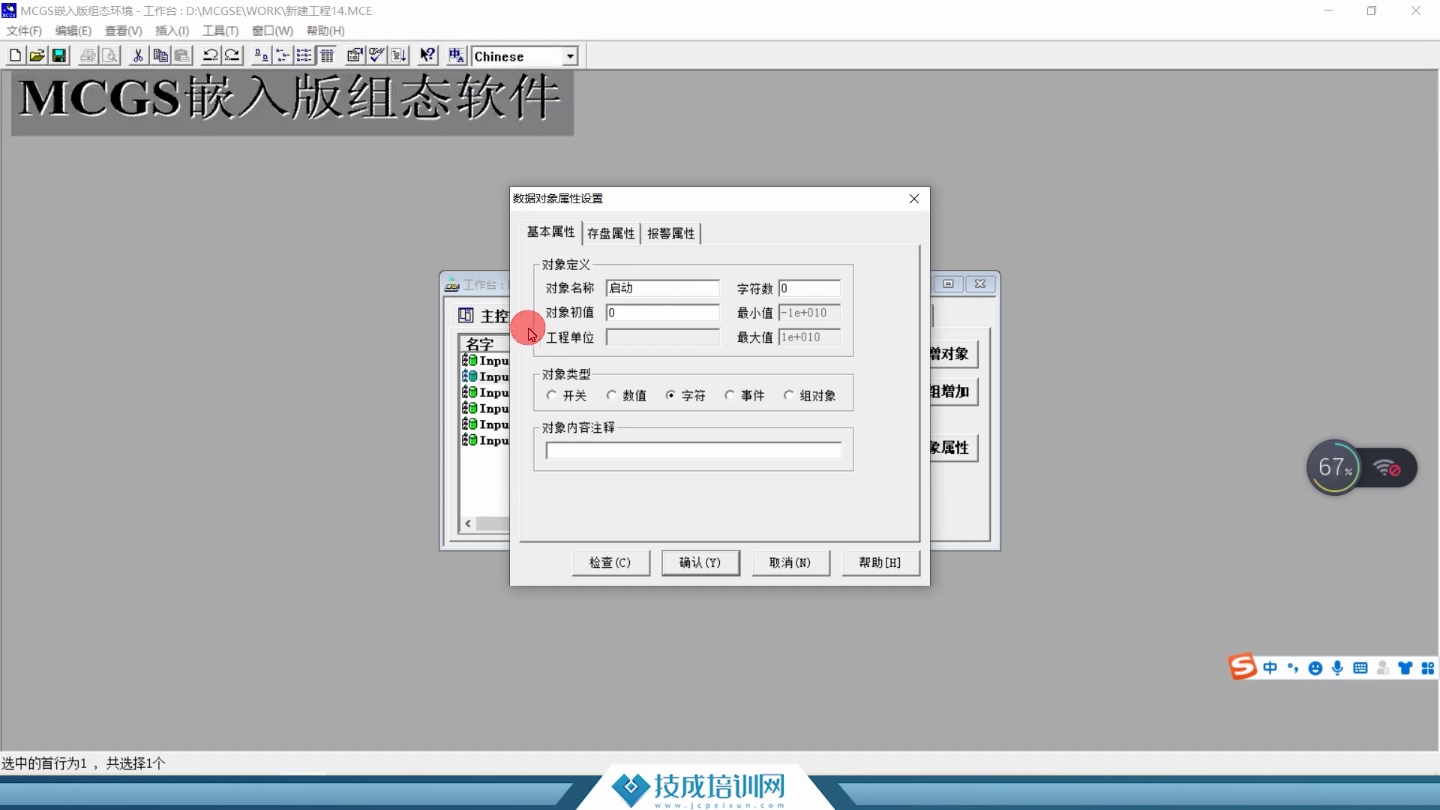Open the workbench properties toolbar icon
This screenshot has width=1440, height=810.
(355, 56)
